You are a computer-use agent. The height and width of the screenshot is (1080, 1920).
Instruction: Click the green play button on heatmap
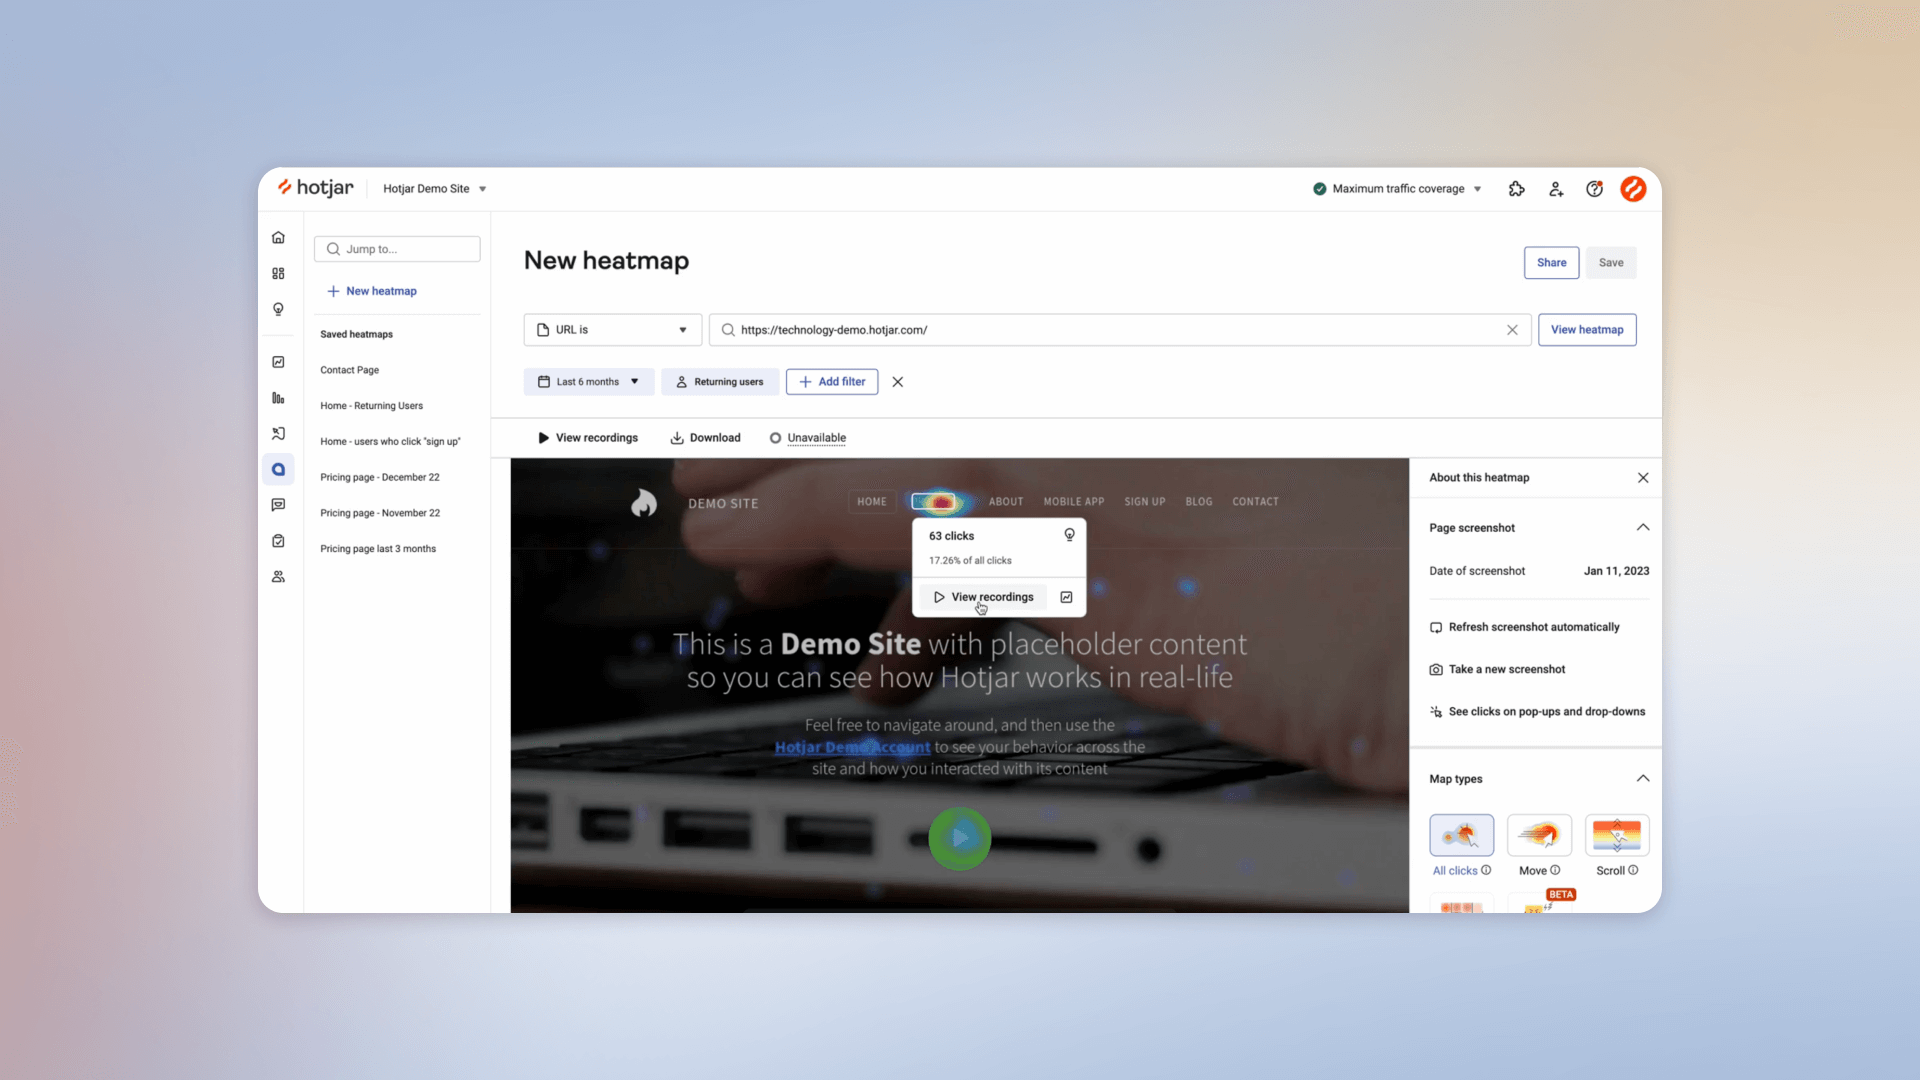click(959, 838)
